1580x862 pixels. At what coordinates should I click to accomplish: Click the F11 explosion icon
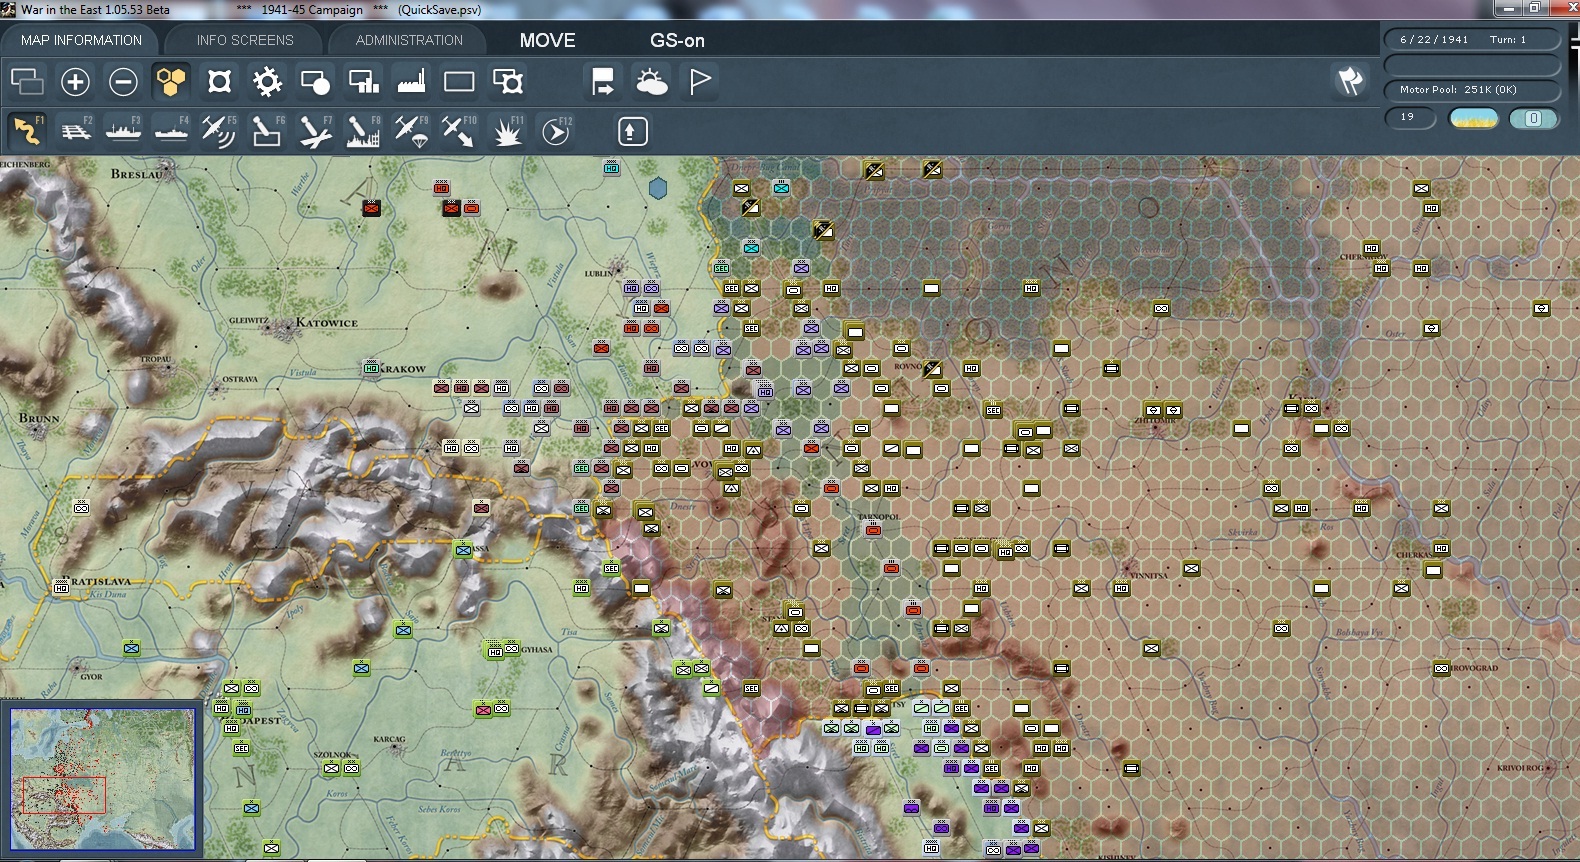(x=507, y=131)
